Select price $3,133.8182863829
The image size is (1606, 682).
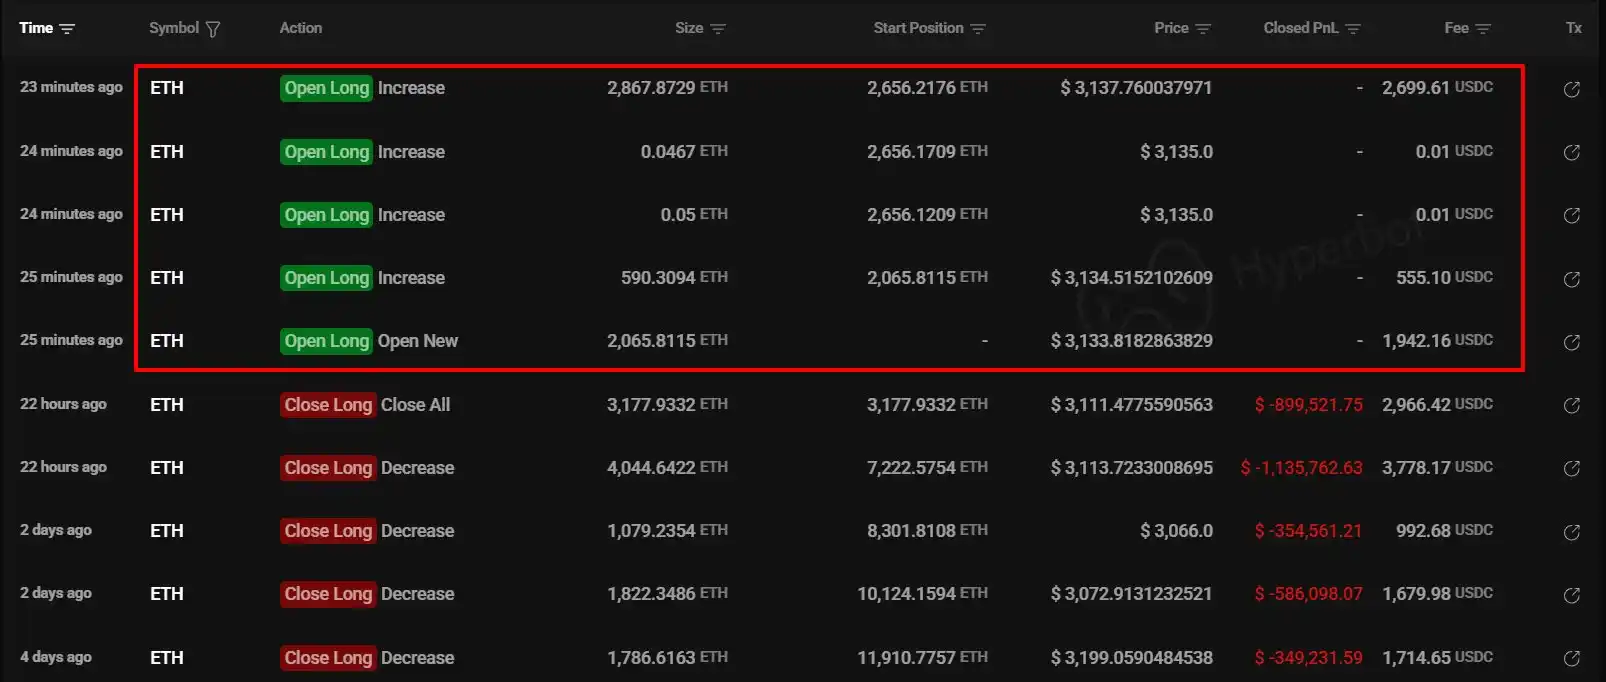[1131, 341]
